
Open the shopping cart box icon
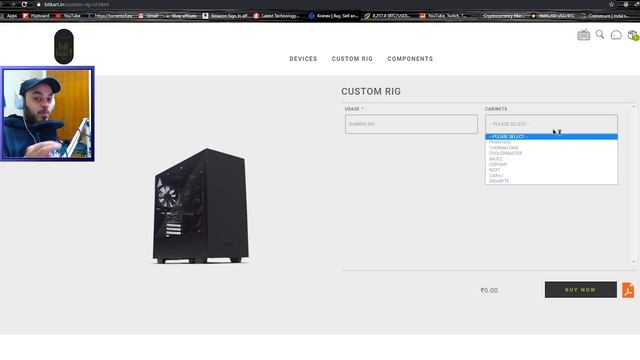(x=633, y=35)
